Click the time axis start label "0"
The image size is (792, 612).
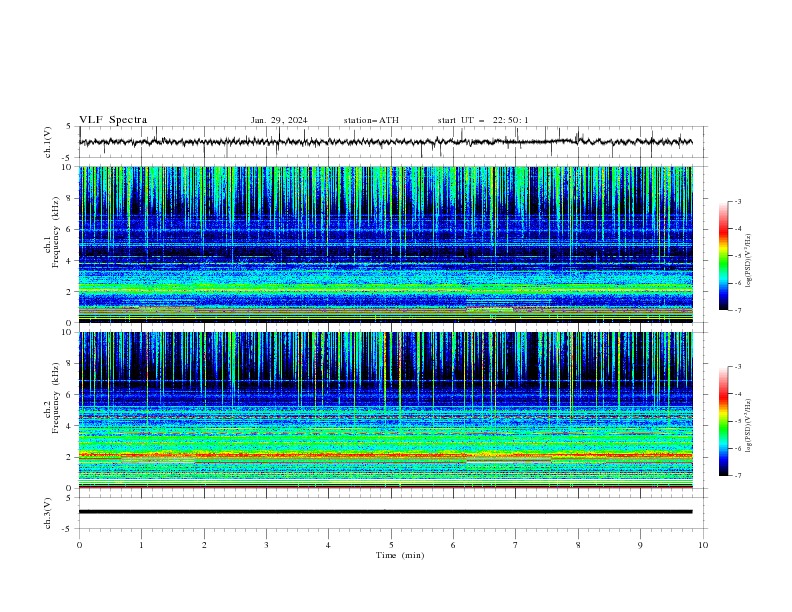click(79, 545)
